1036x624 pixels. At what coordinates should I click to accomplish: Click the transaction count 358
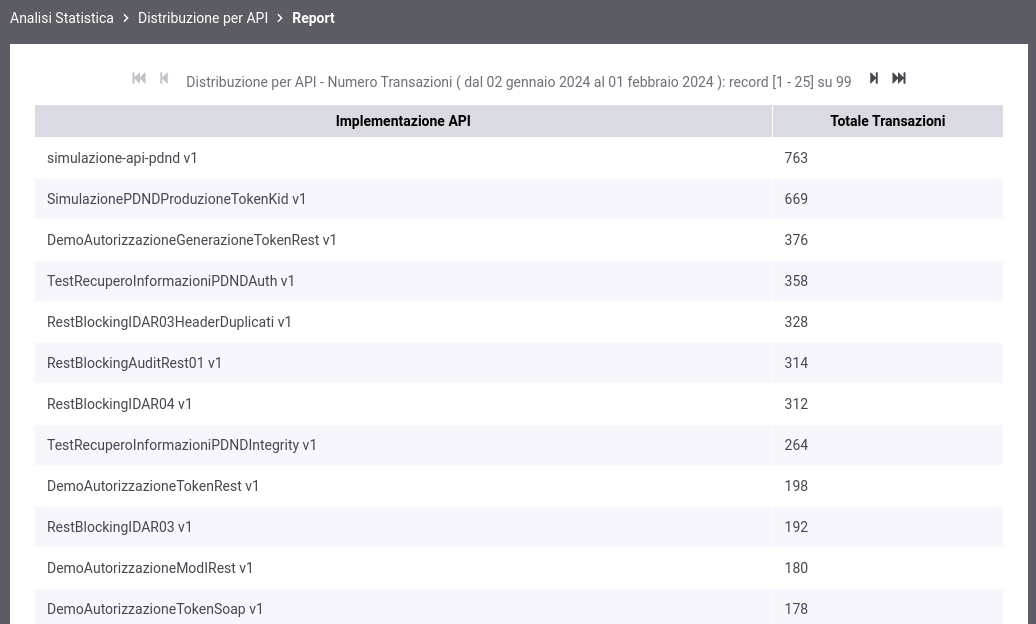(x=796, y=281)
